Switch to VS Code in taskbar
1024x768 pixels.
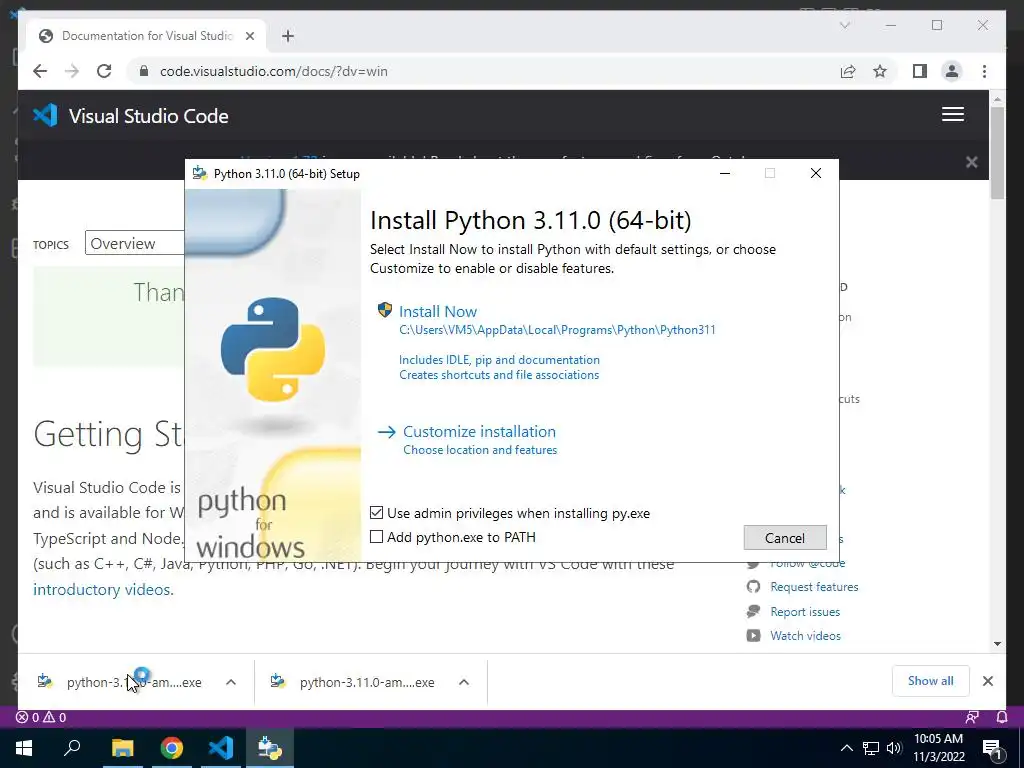[221, 748]
